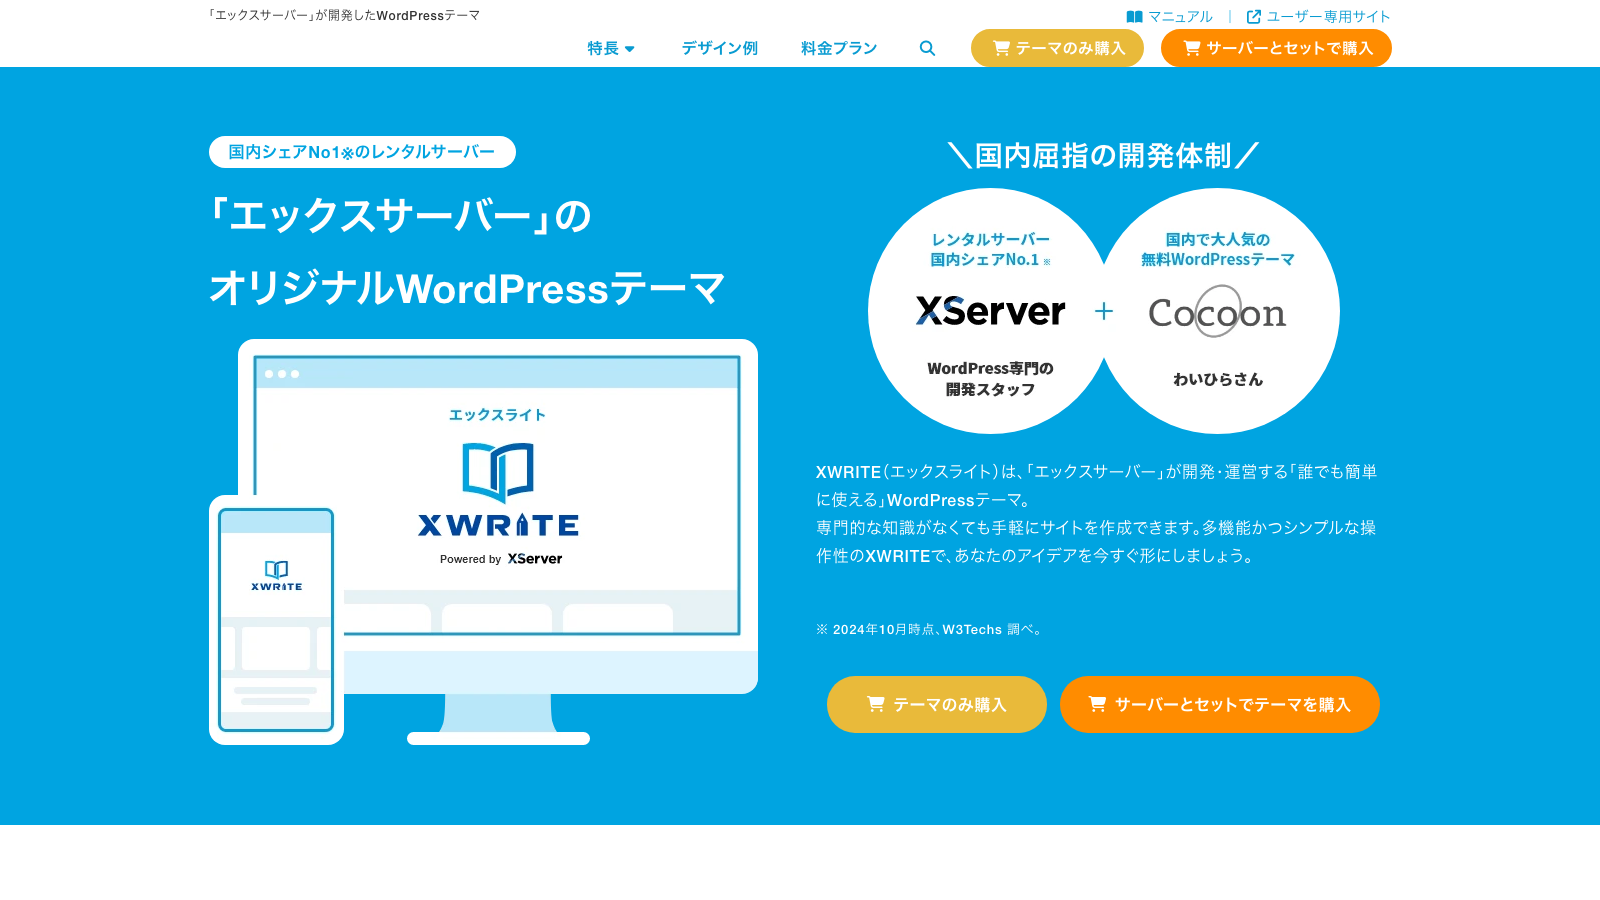Click the エックスライト label on the monitor
1600x900 pixels.
pos(497,415)
